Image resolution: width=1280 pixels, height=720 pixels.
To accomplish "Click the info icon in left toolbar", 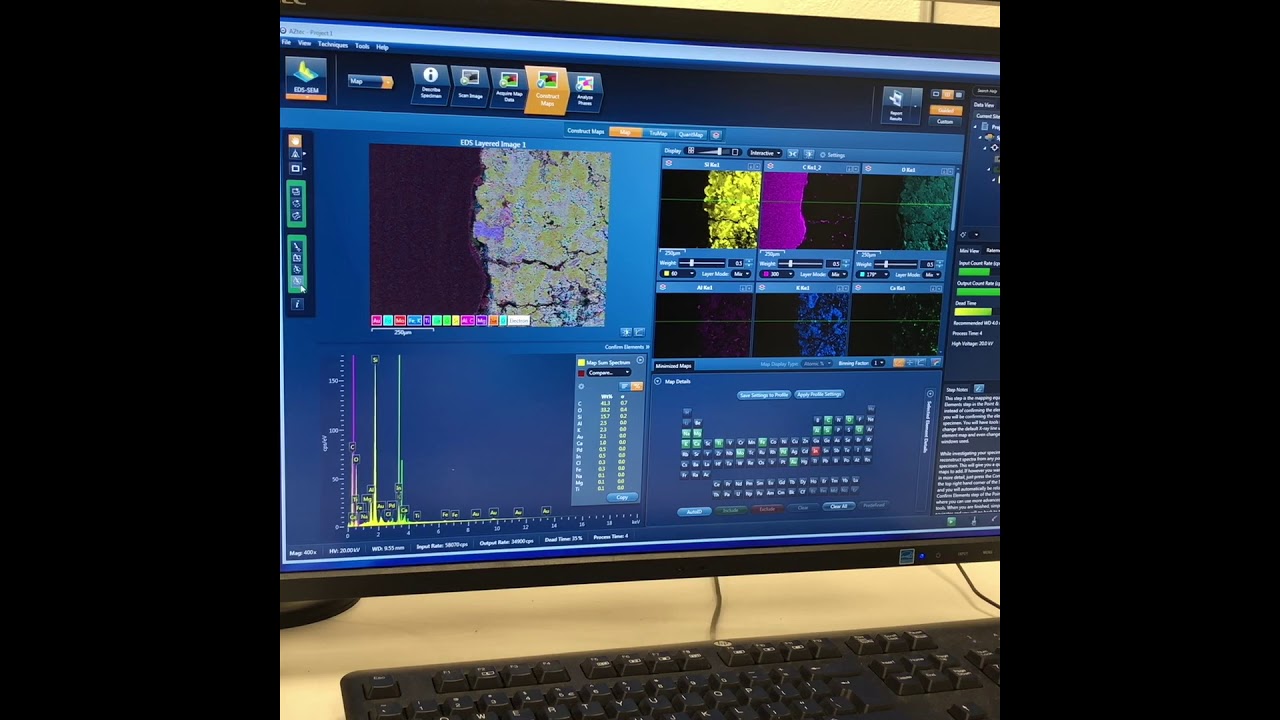I will point(296,304).
